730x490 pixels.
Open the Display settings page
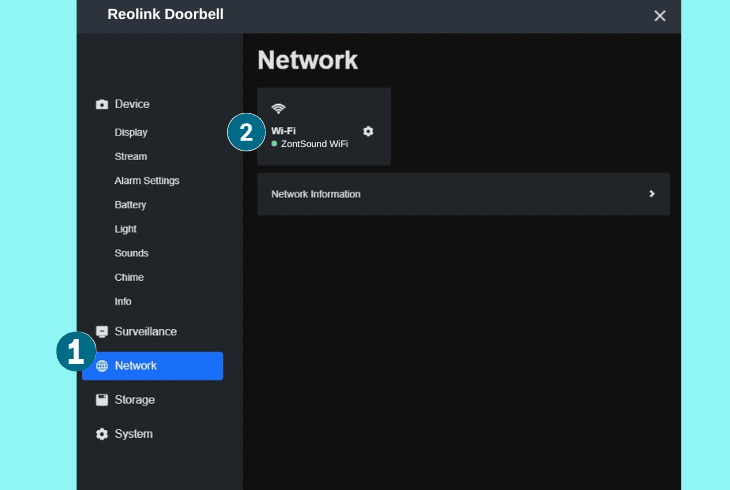[x=131, y=132]
